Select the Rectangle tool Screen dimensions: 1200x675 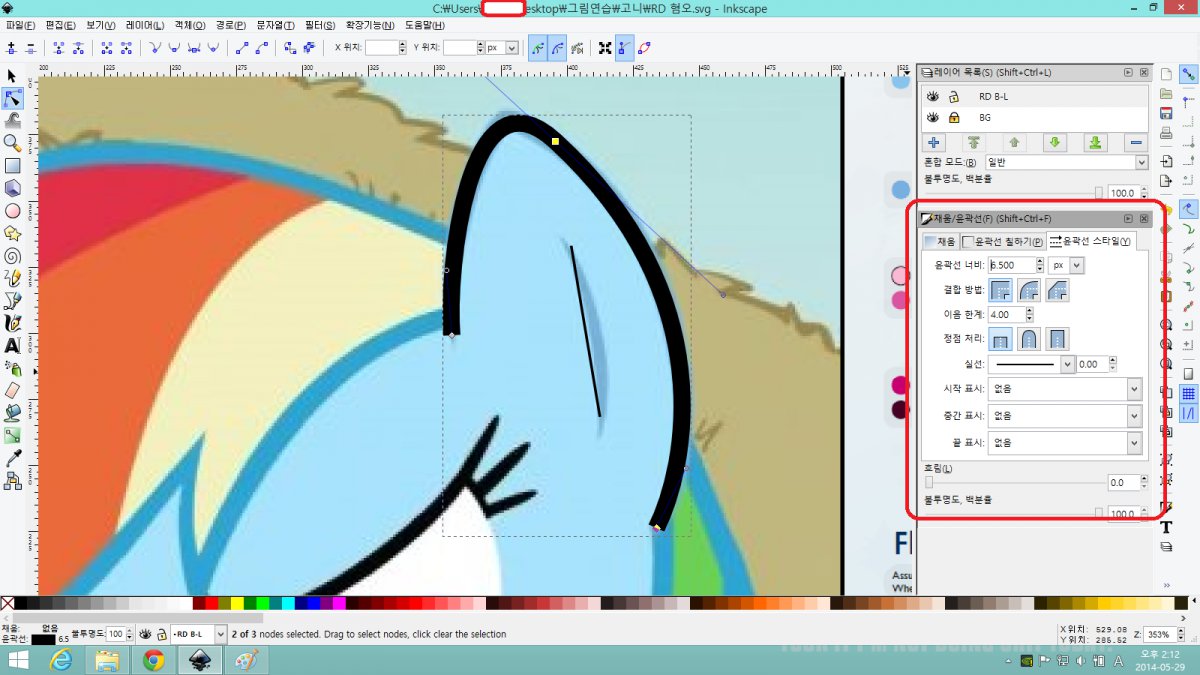tap(12, 165)
